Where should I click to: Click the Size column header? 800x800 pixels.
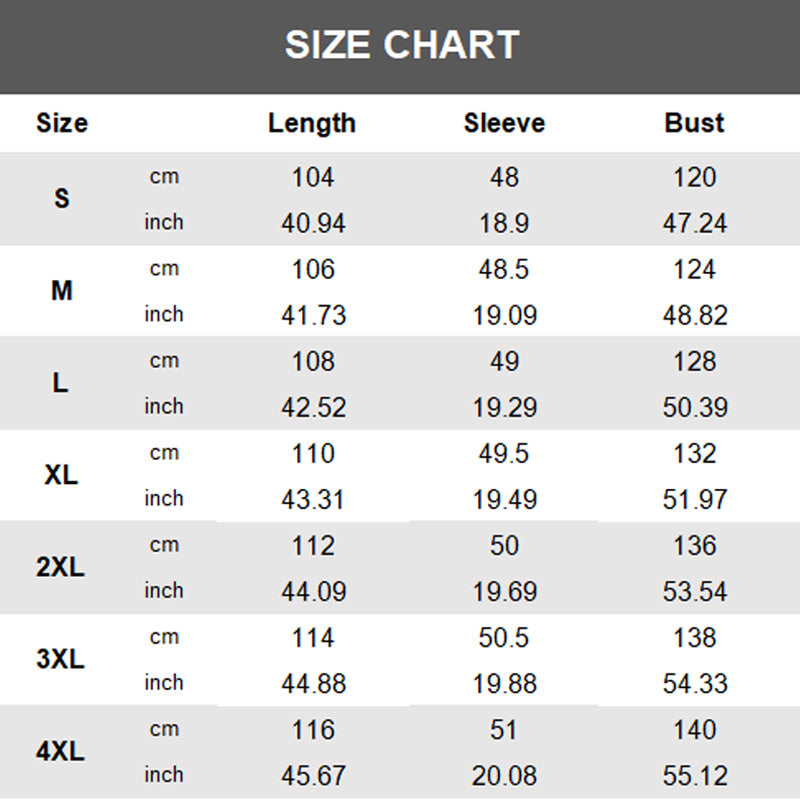62,123
